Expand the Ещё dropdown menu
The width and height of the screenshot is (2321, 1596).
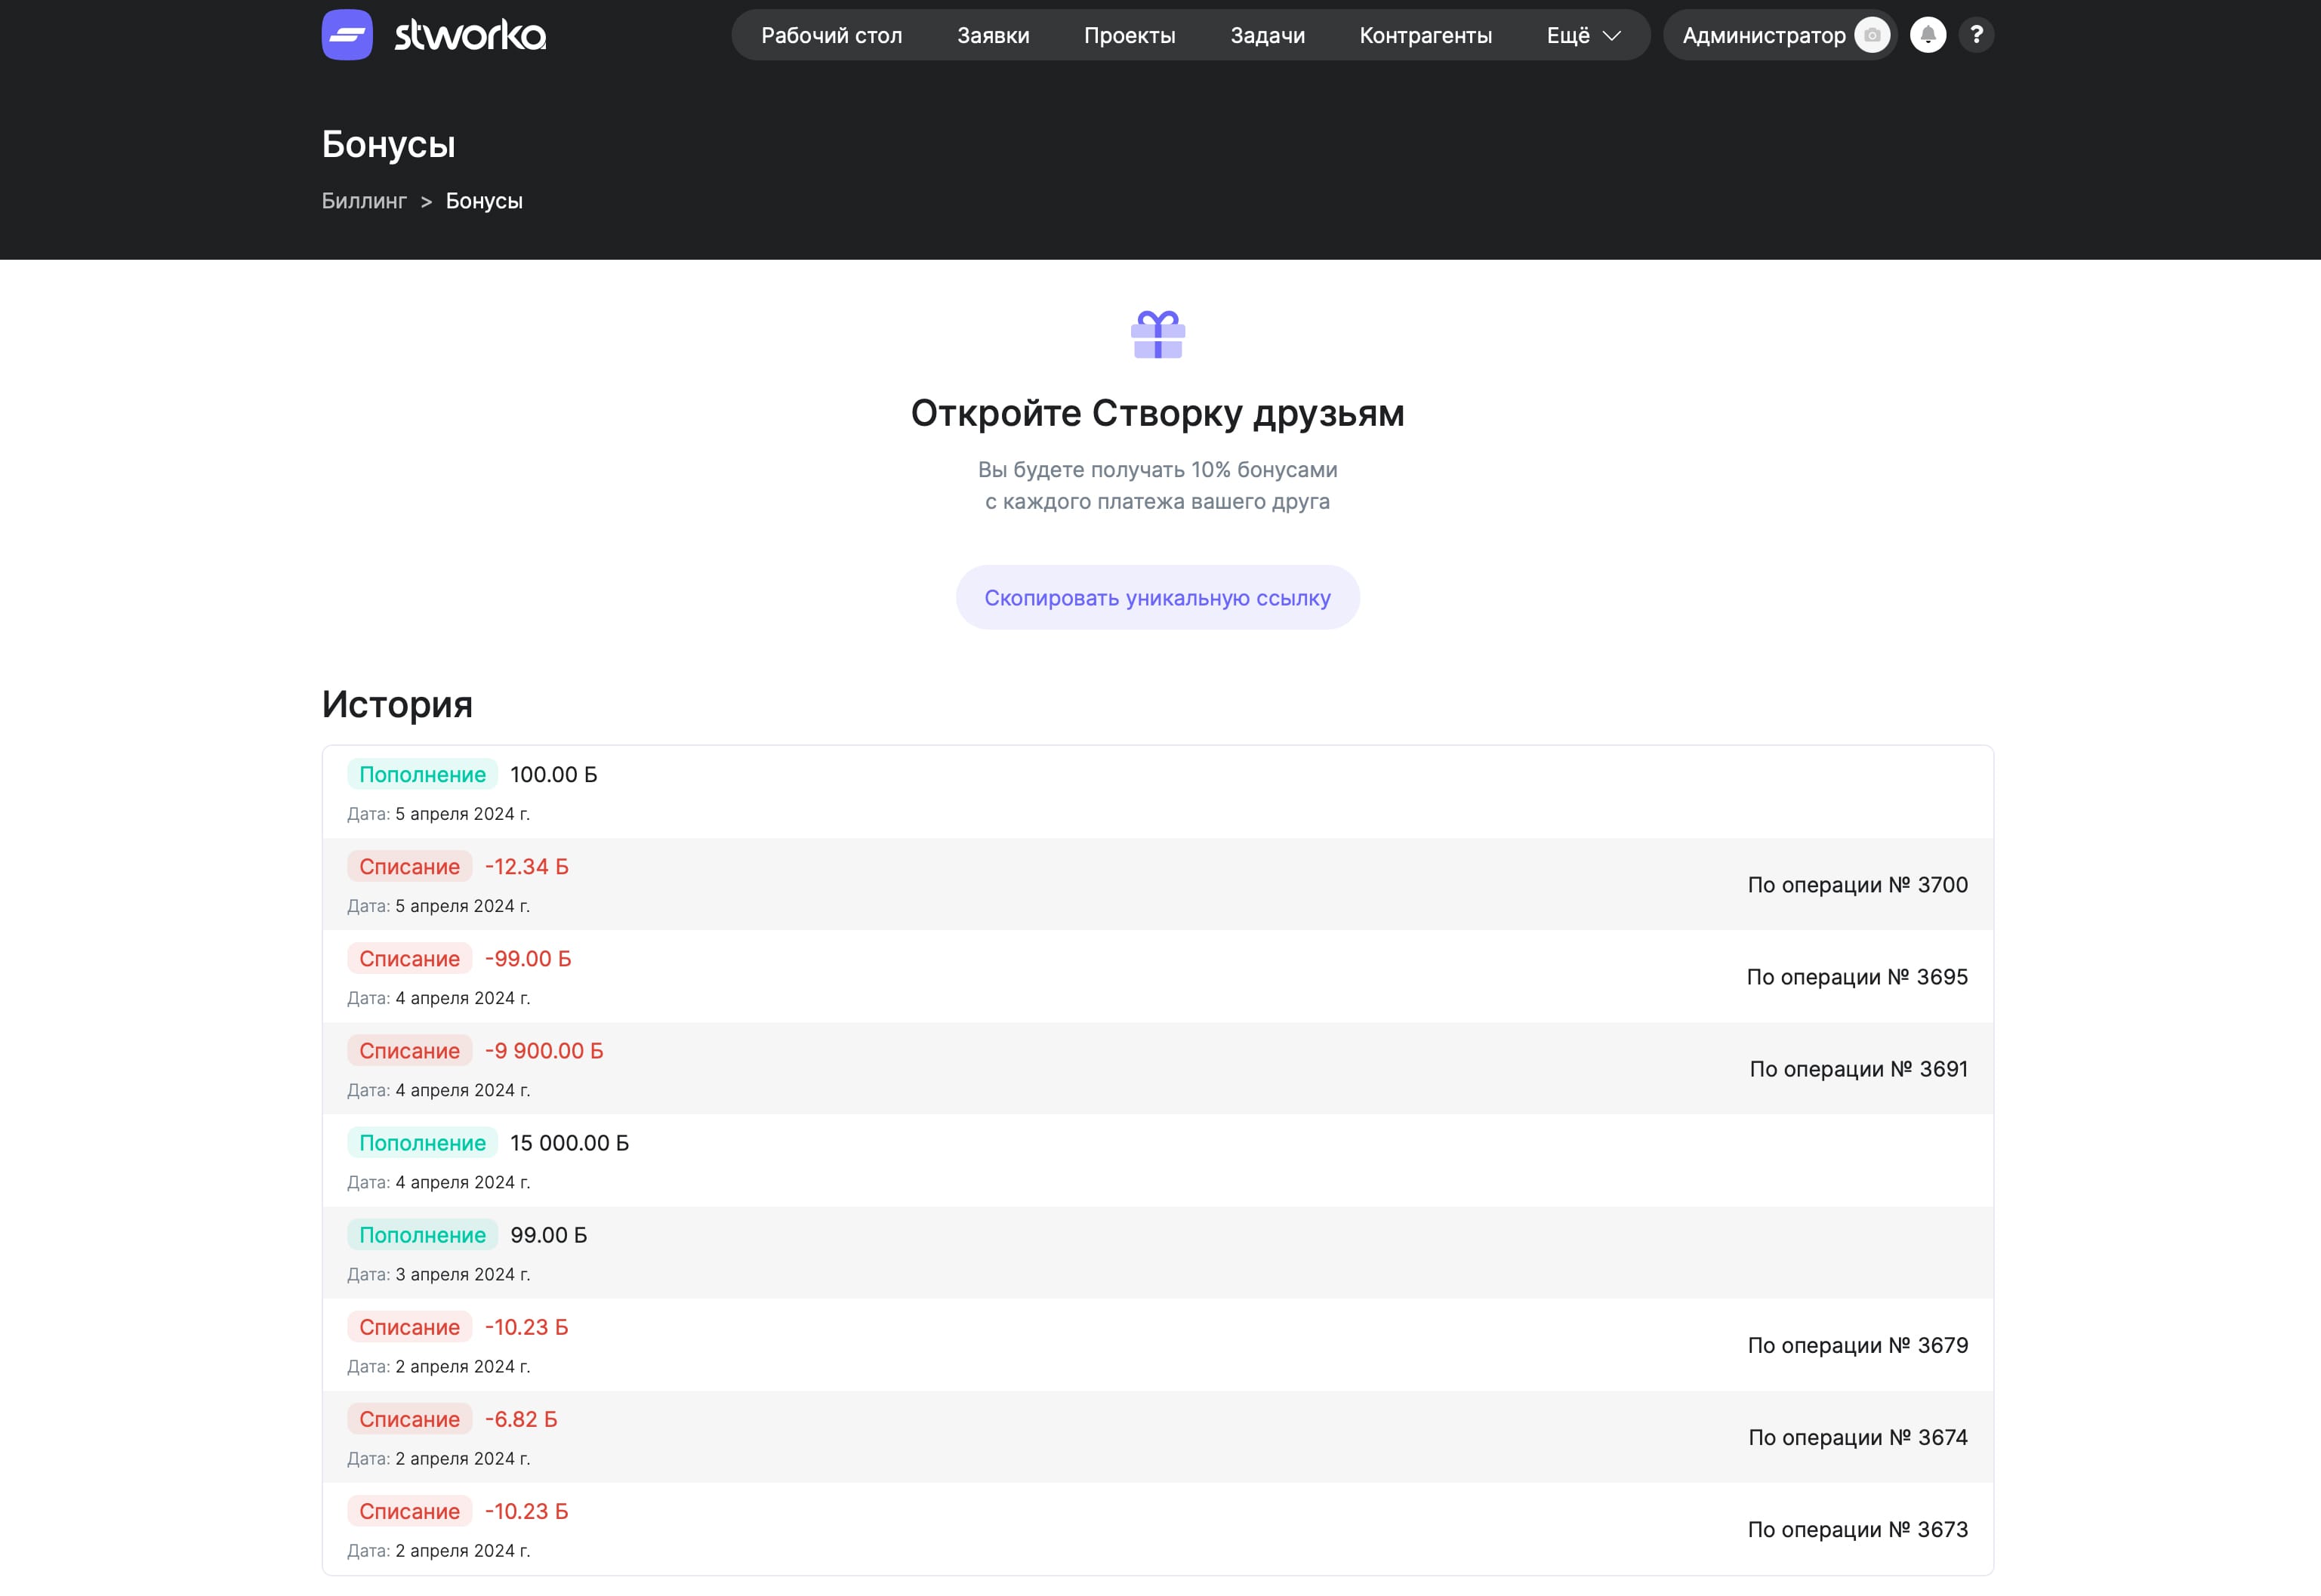point(1583,35)
